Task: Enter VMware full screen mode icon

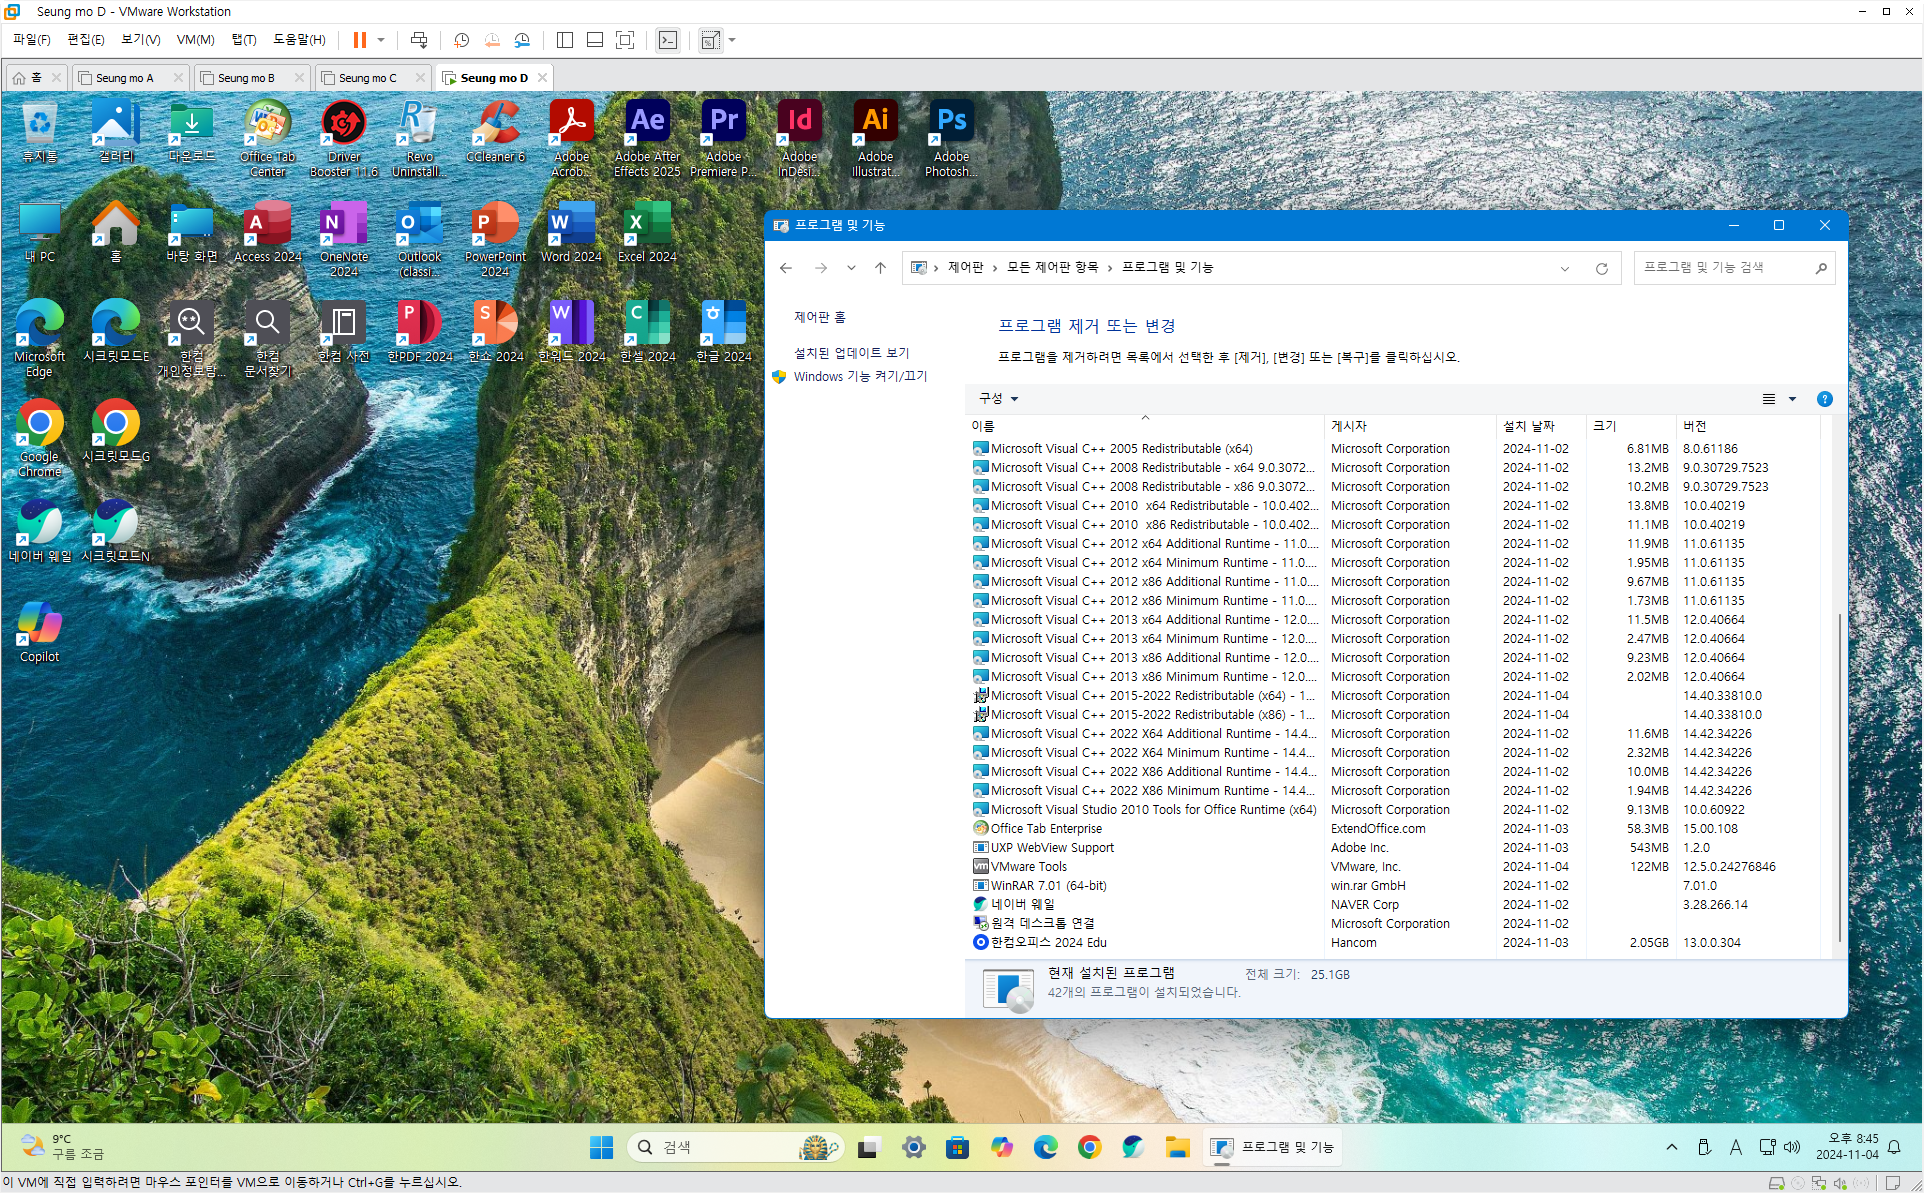Action: 625,40
